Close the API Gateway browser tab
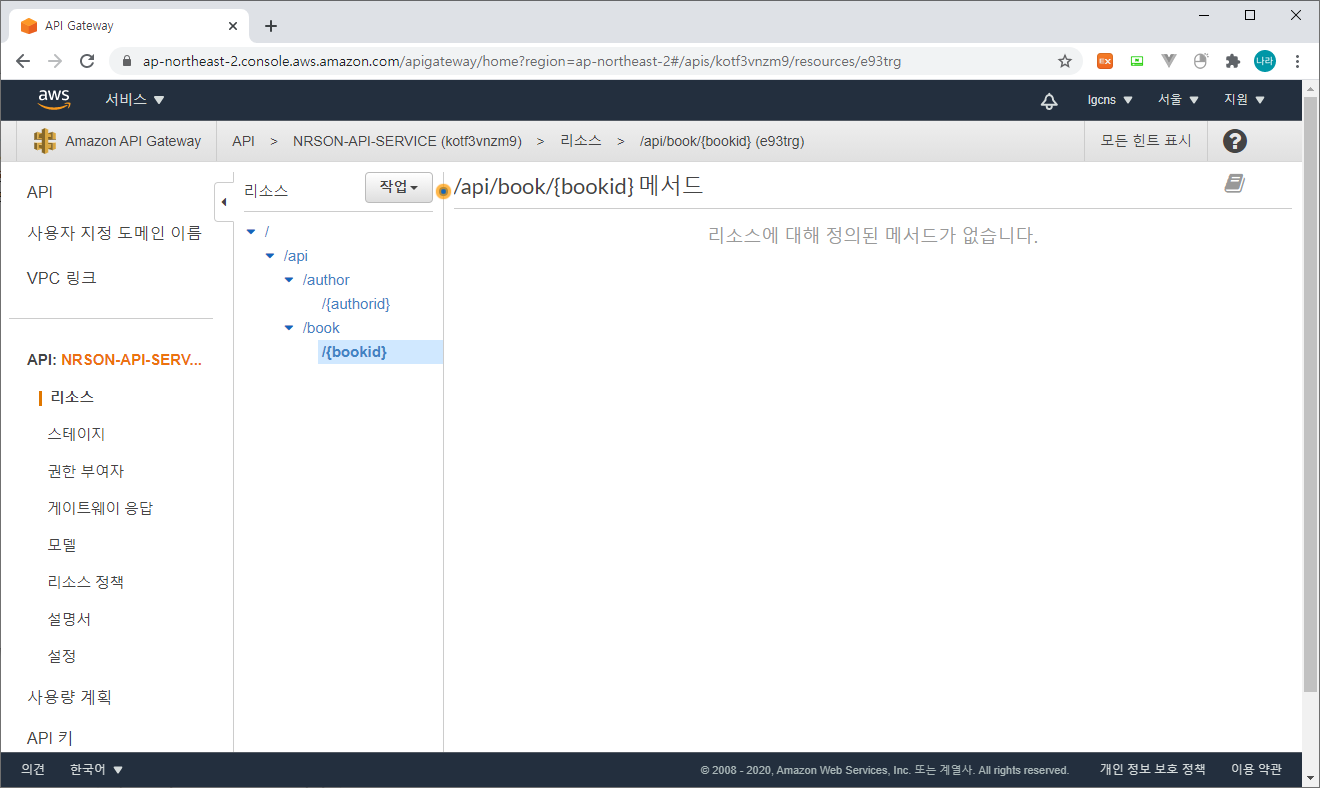Viewport: 1320px width, 788px height. (232, 26)
